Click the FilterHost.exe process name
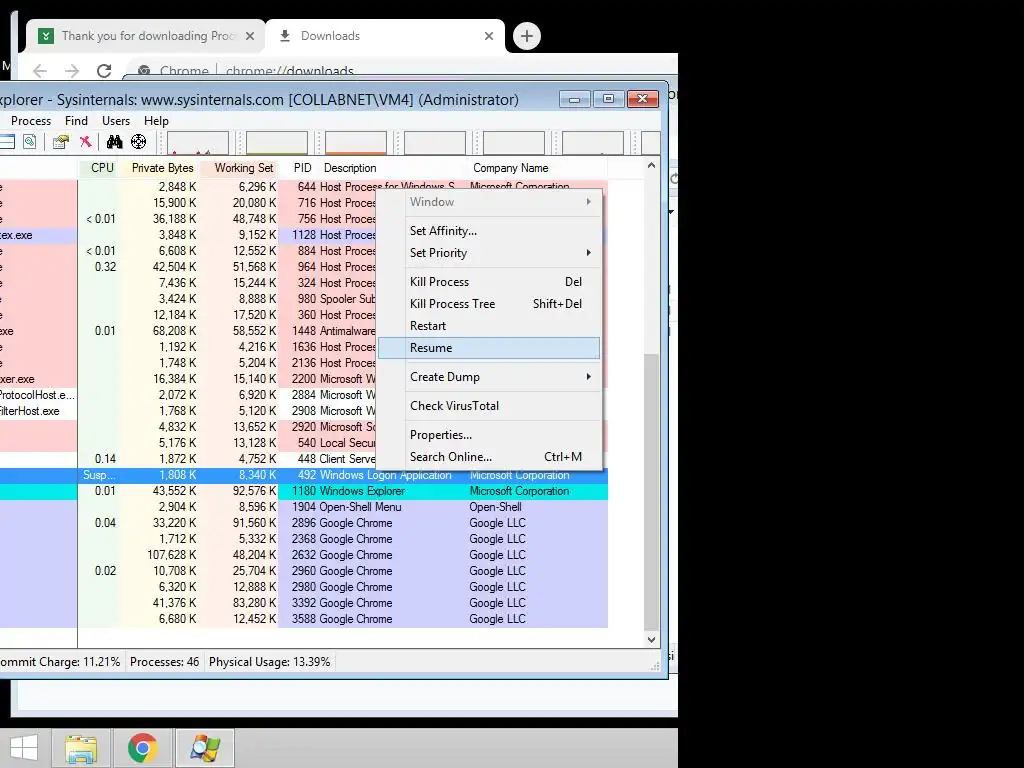The height and width of the screenshot is (768, 1024). click(x=30, y=411)
